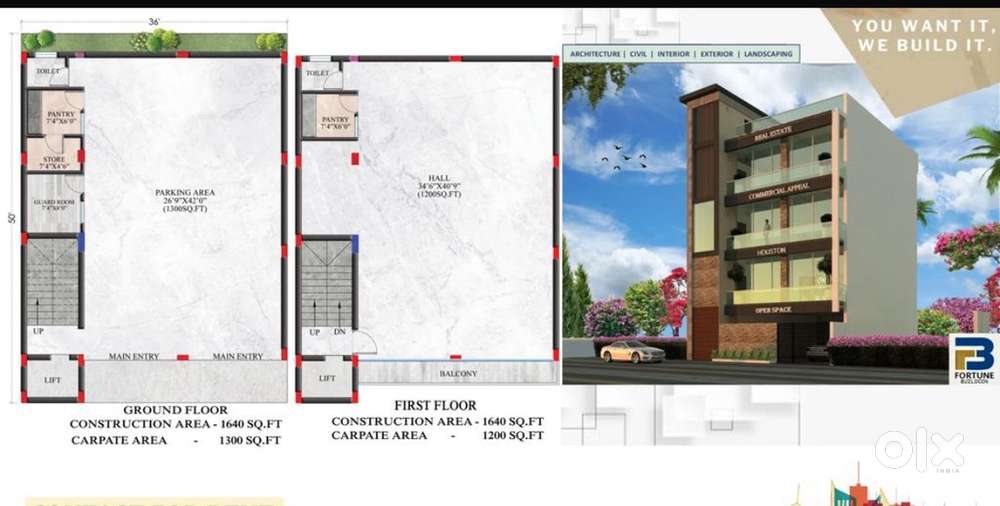Image resolution: width=1000 pixels, height=506 pixels.
Task: Select the EXTERIOR label in the services bar
Action: [717, 54]
